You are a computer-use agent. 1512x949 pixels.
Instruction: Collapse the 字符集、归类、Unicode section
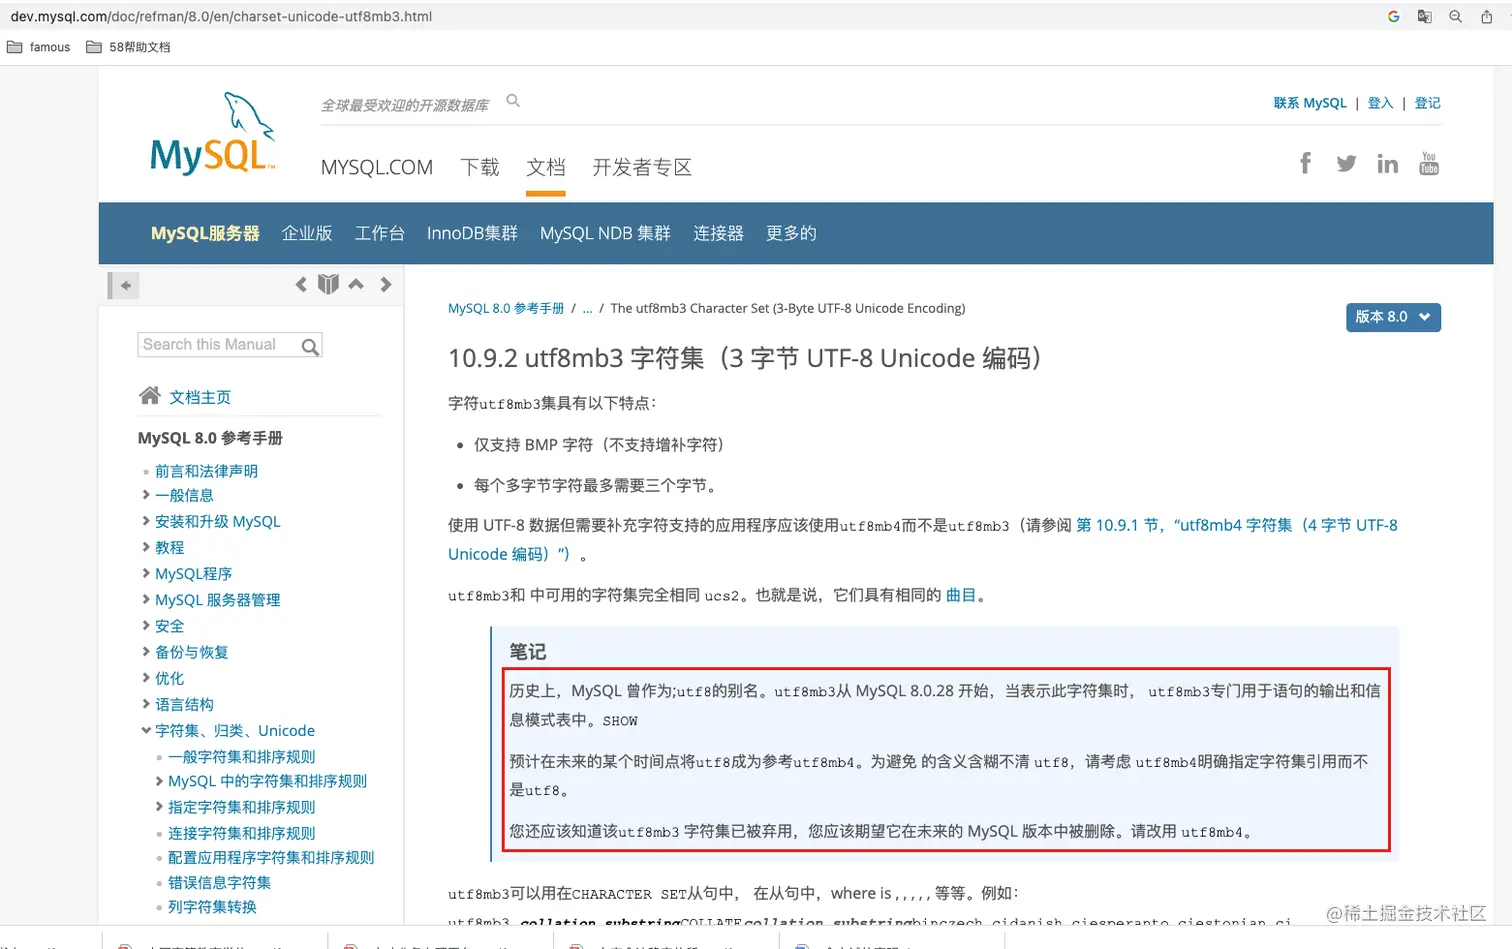tap(146, 730)
